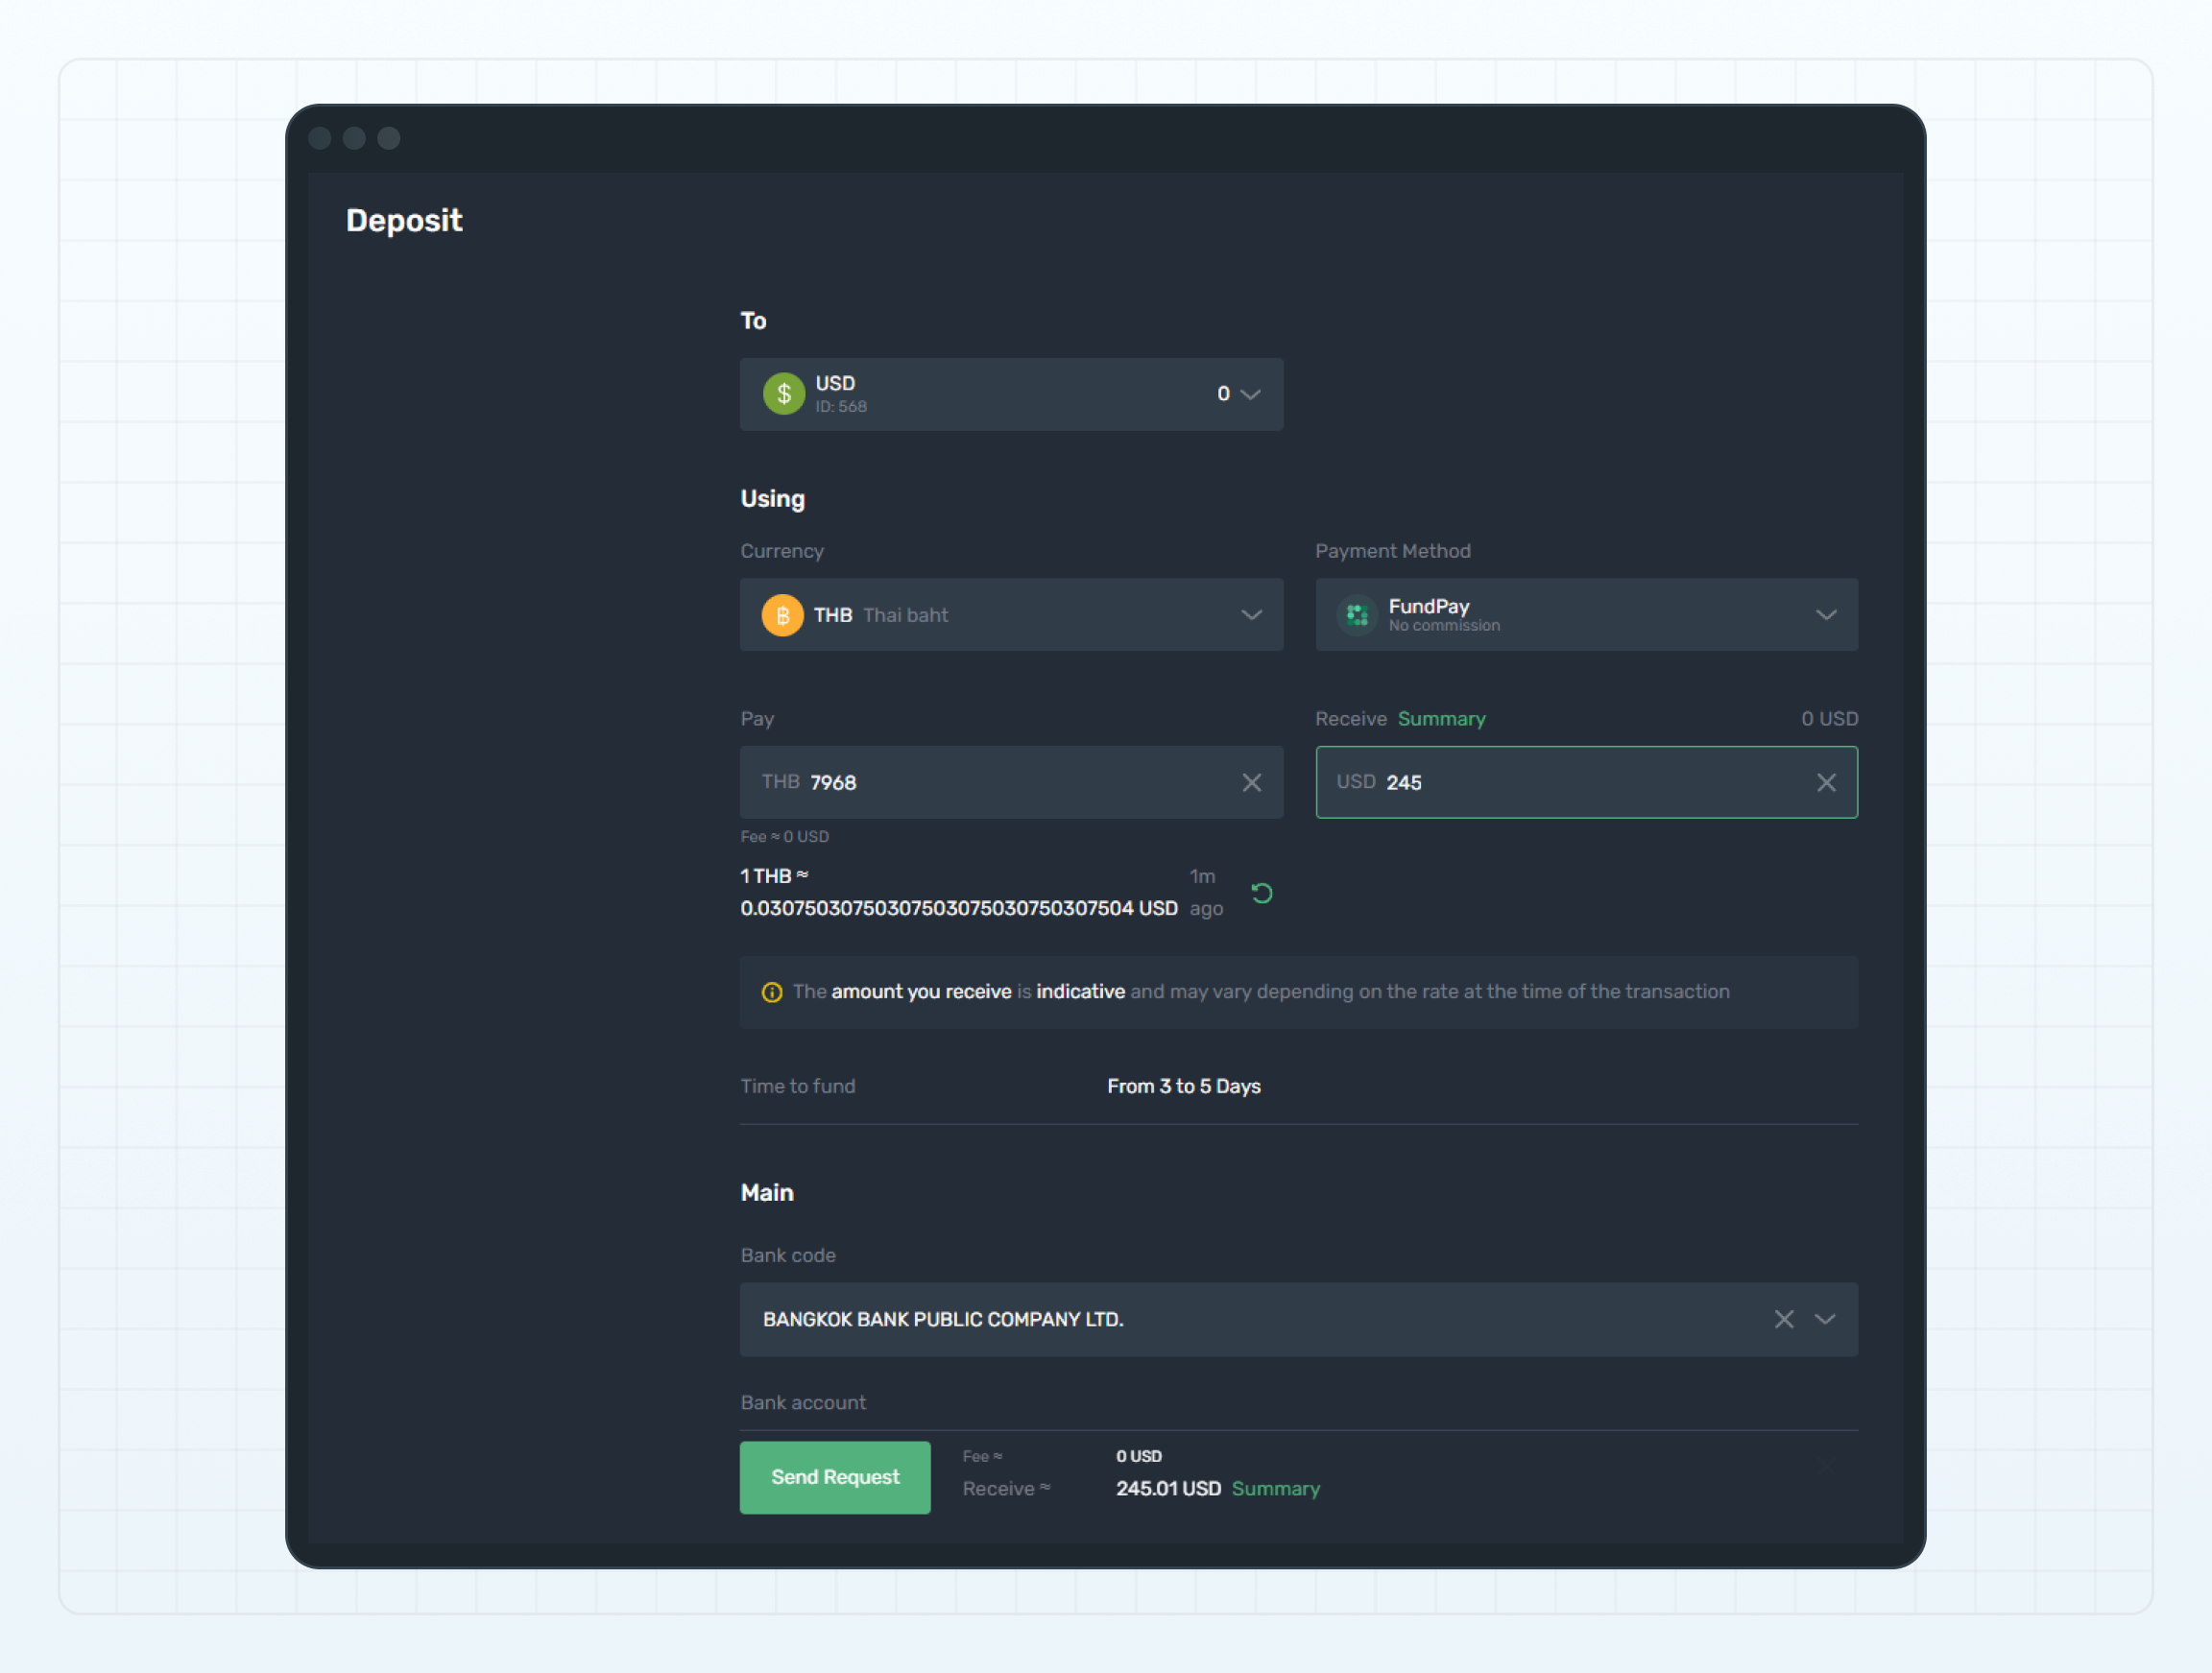Clear the selected Bangkok Bank code
2212x1673 pixels.
point(1783,1319)
